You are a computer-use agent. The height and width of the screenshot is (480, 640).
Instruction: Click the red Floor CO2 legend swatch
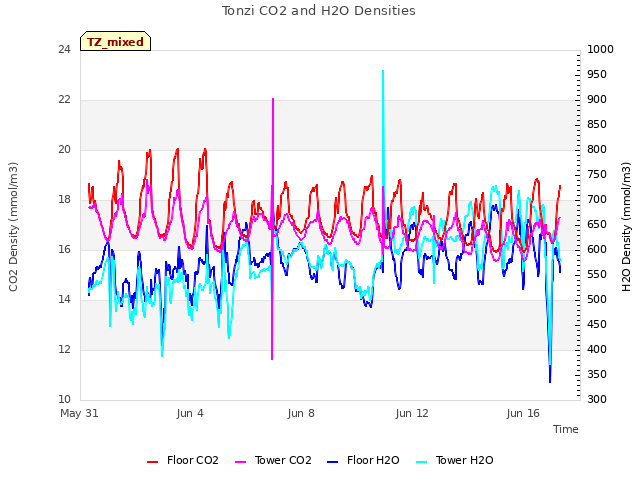[x=153, y=462]
